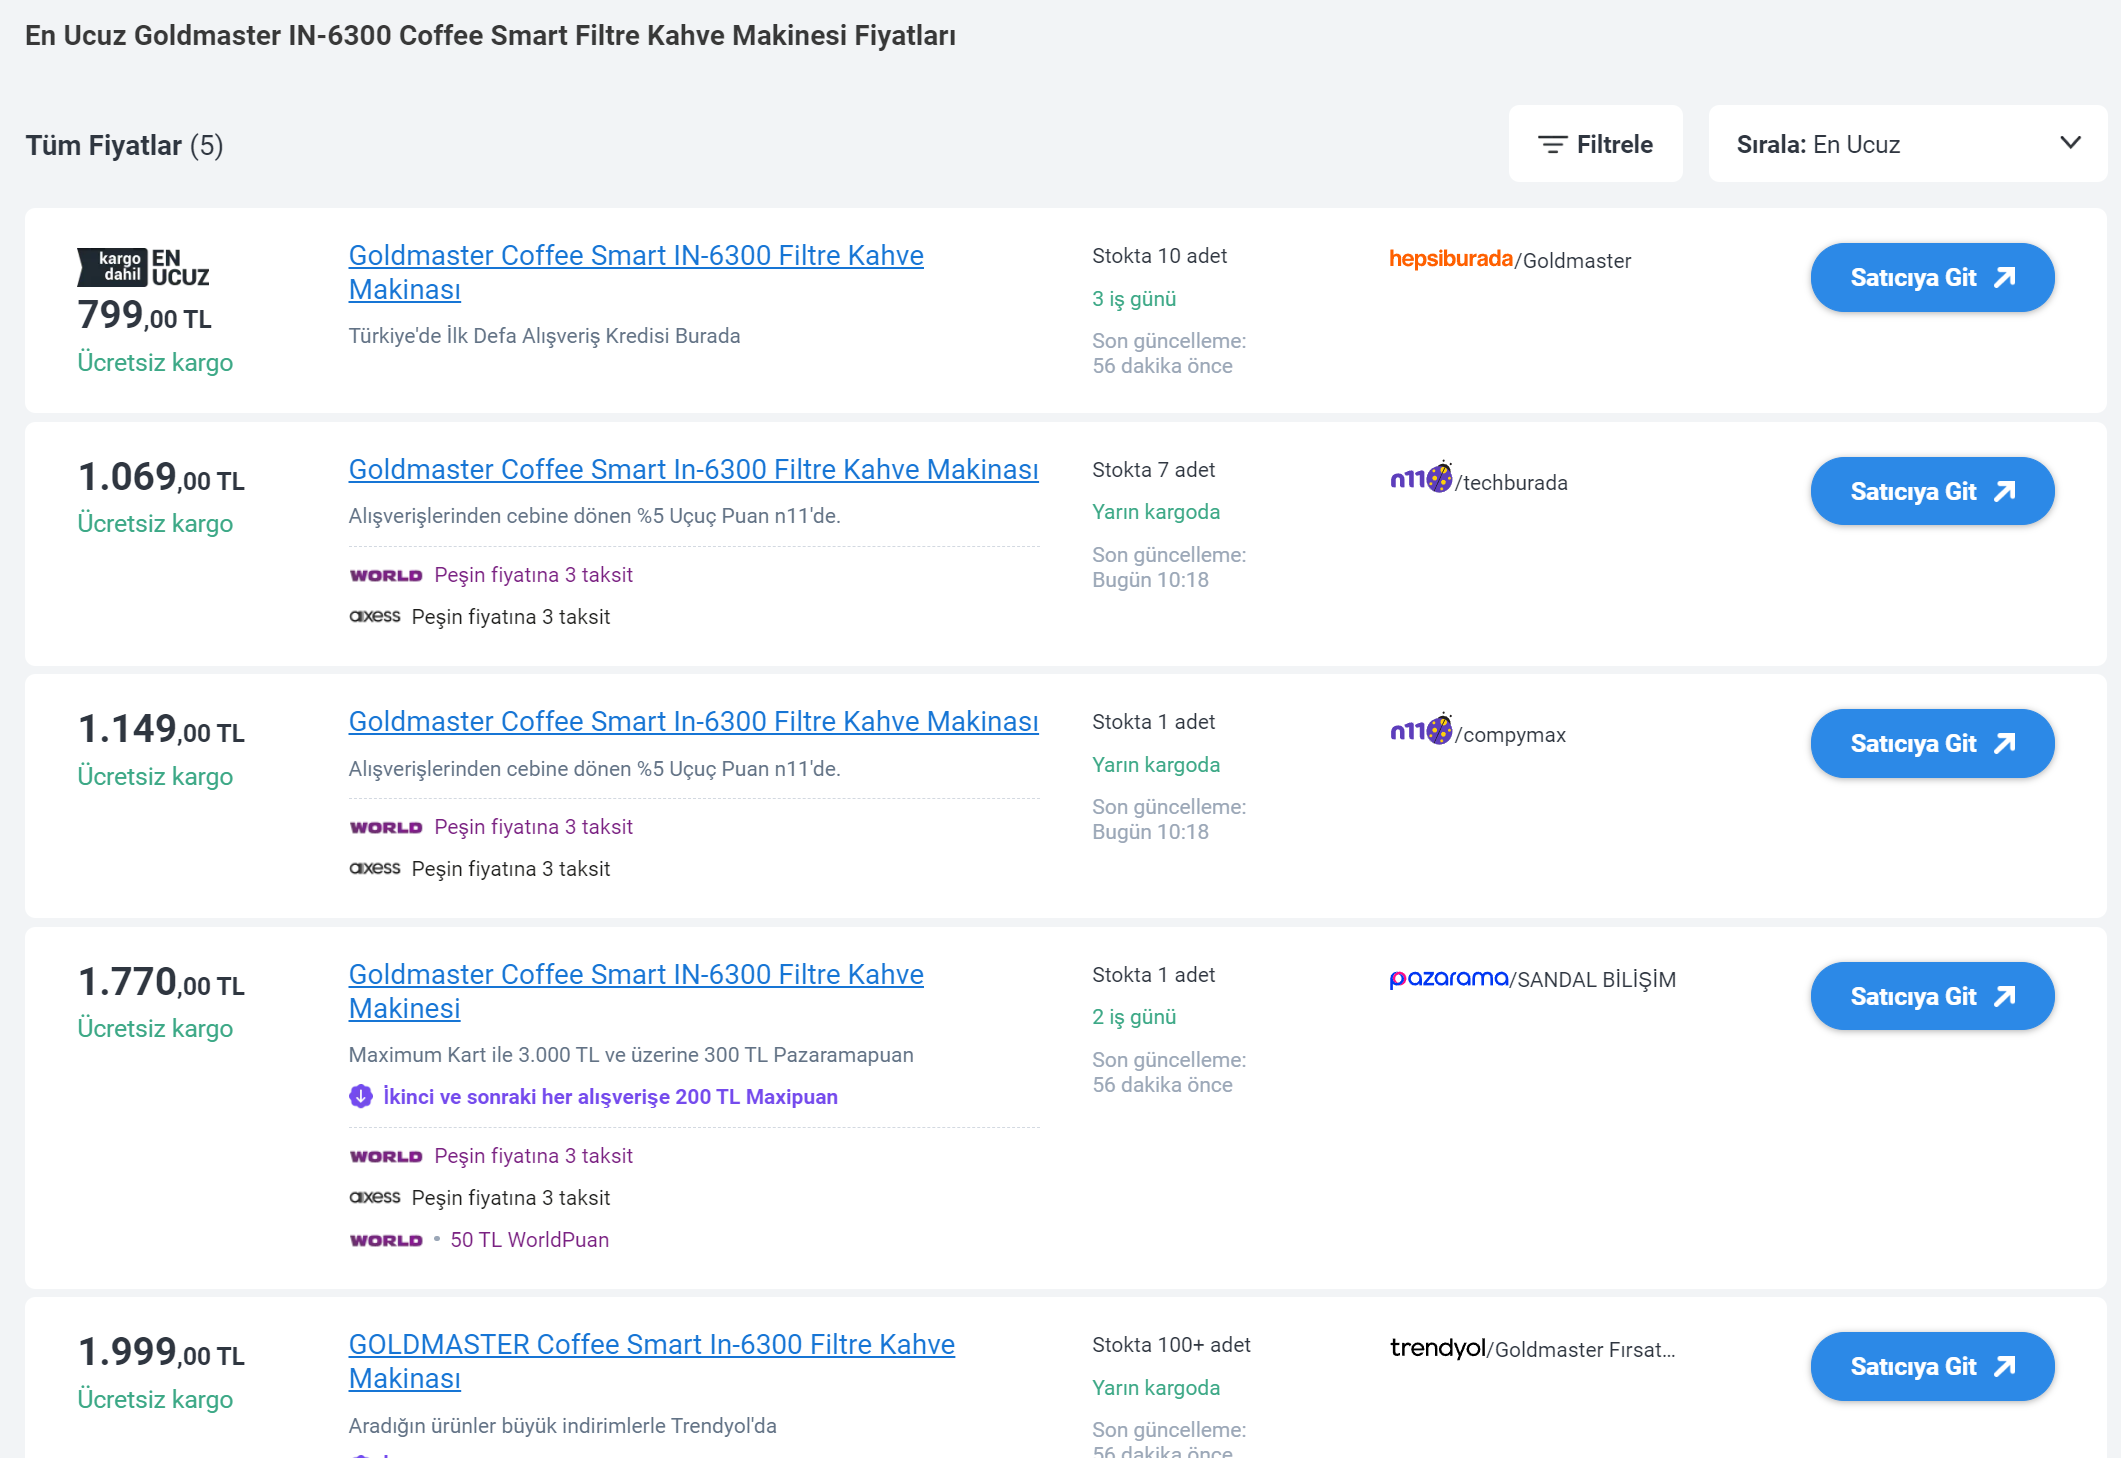
Task: Click the 1.069,00 TL price
Action: pos(161,477)
